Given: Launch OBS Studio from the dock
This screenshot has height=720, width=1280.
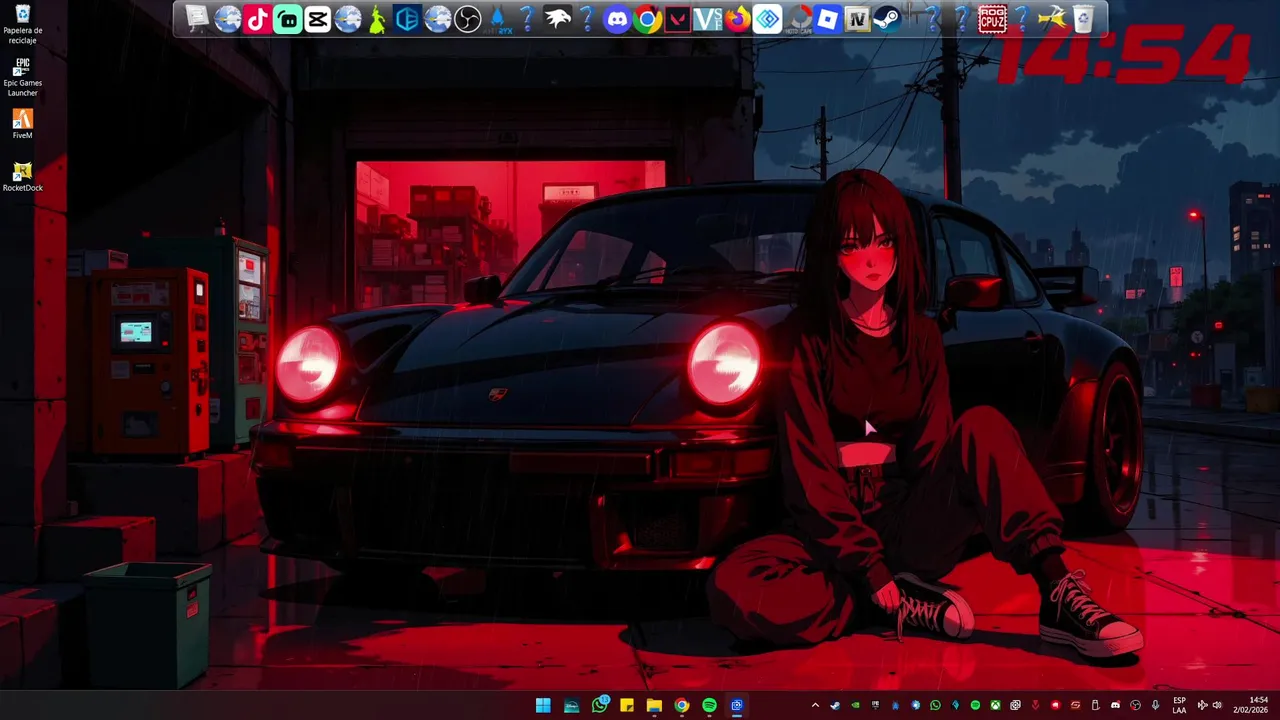Looking at the screenshot, I should (x=467, y=19).
